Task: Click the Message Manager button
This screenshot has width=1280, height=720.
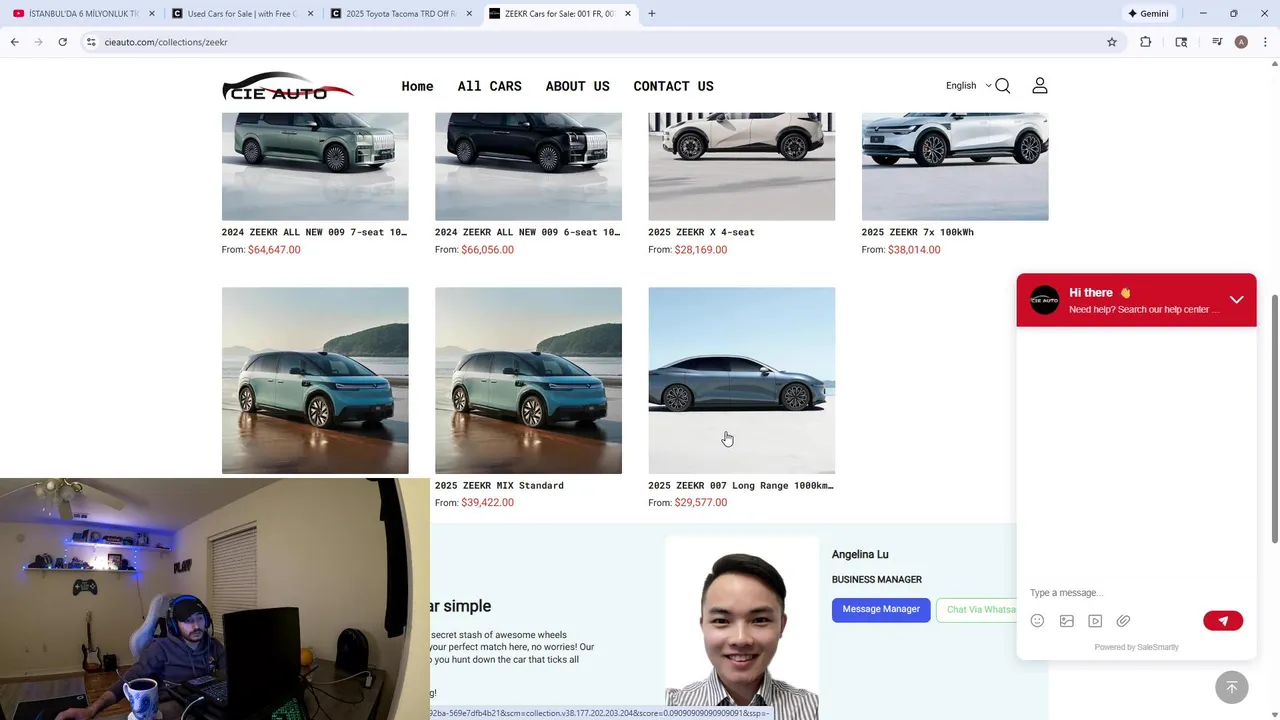Action: click(x=881, y=610)
